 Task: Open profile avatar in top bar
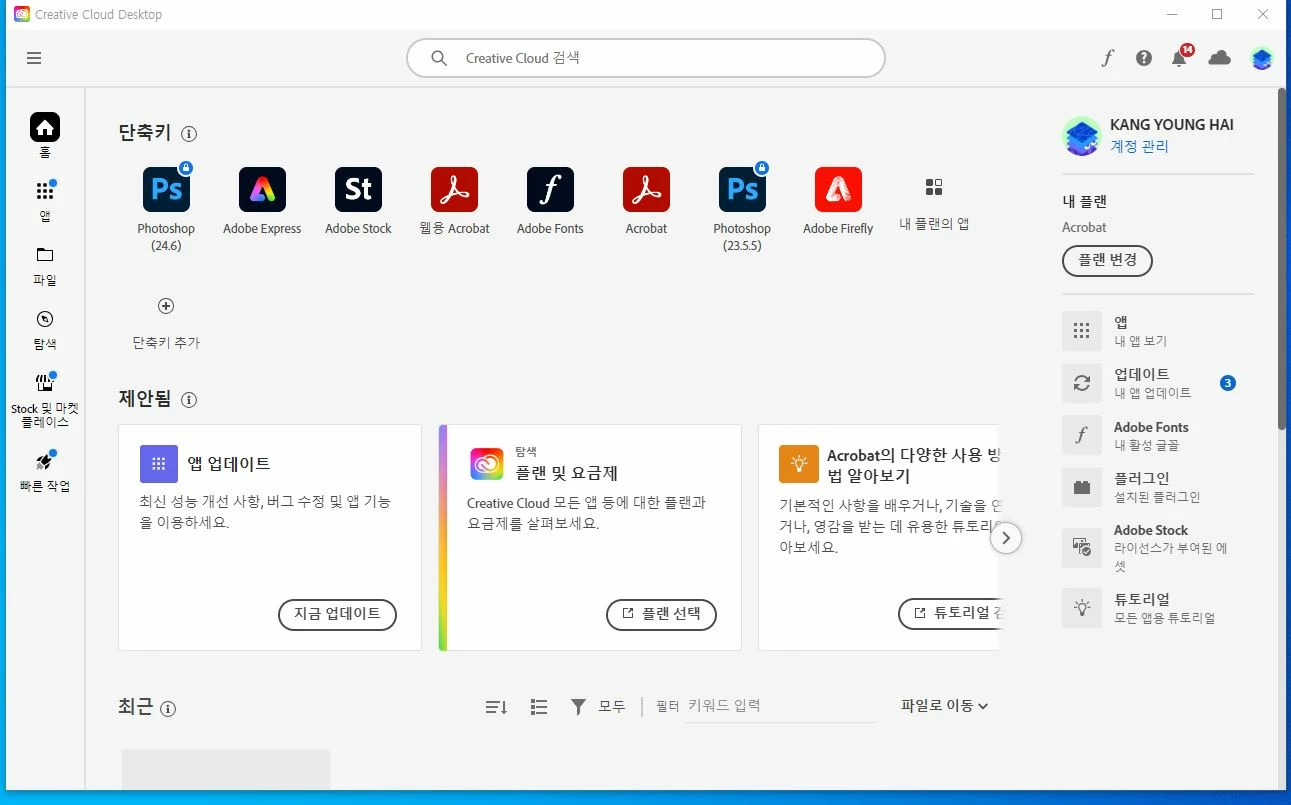click(1262, 58)
